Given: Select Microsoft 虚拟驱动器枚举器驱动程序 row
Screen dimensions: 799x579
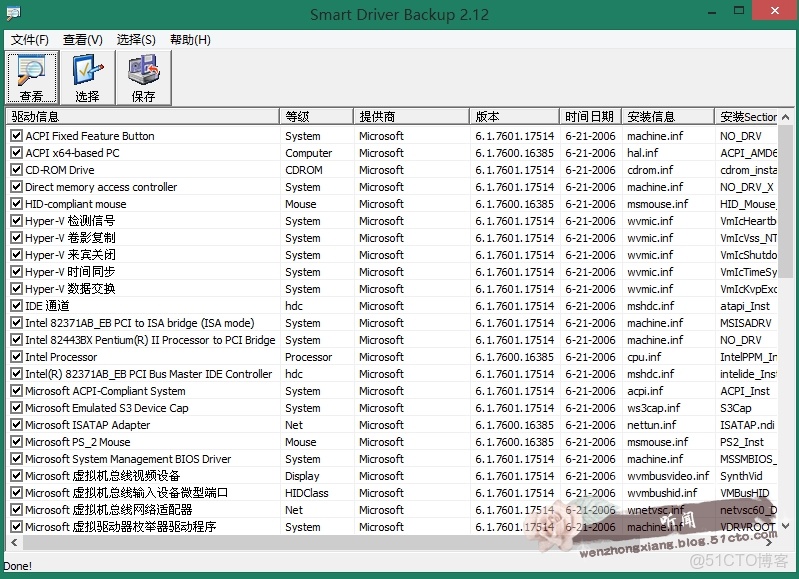Looking at the screenshot, I should (392, 527).
